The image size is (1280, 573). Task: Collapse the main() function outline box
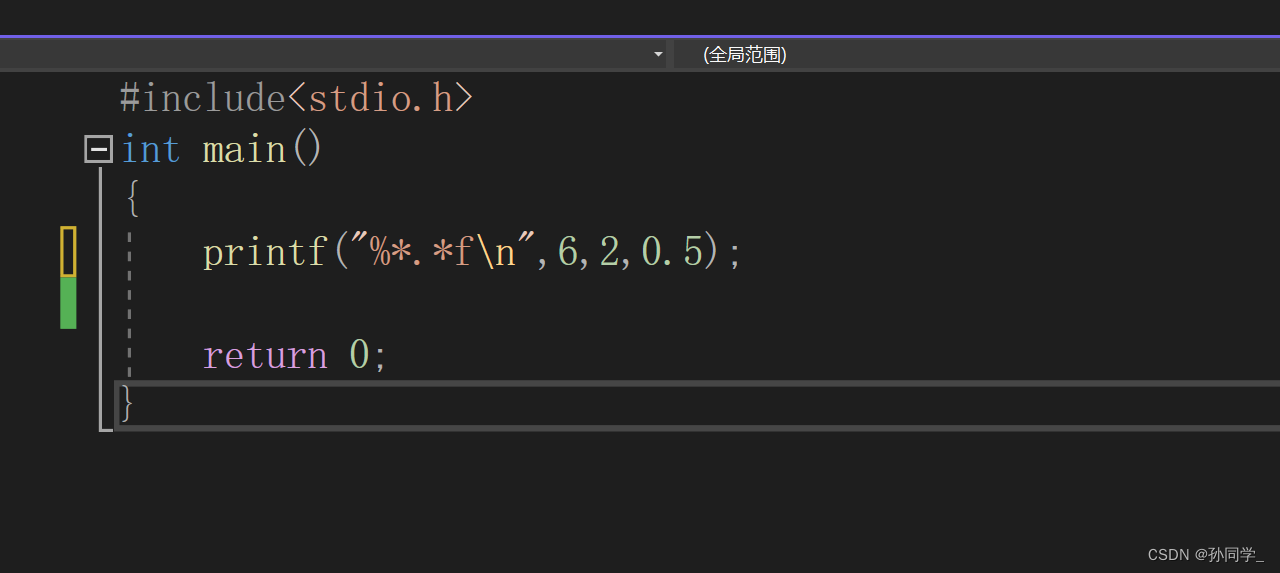(98, 150)
